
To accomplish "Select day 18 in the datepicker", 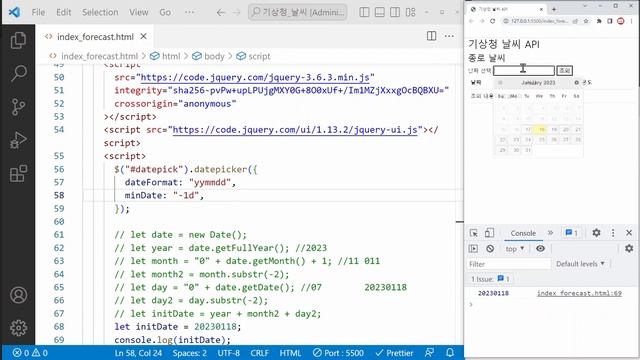I will click(x=541, y=129).
